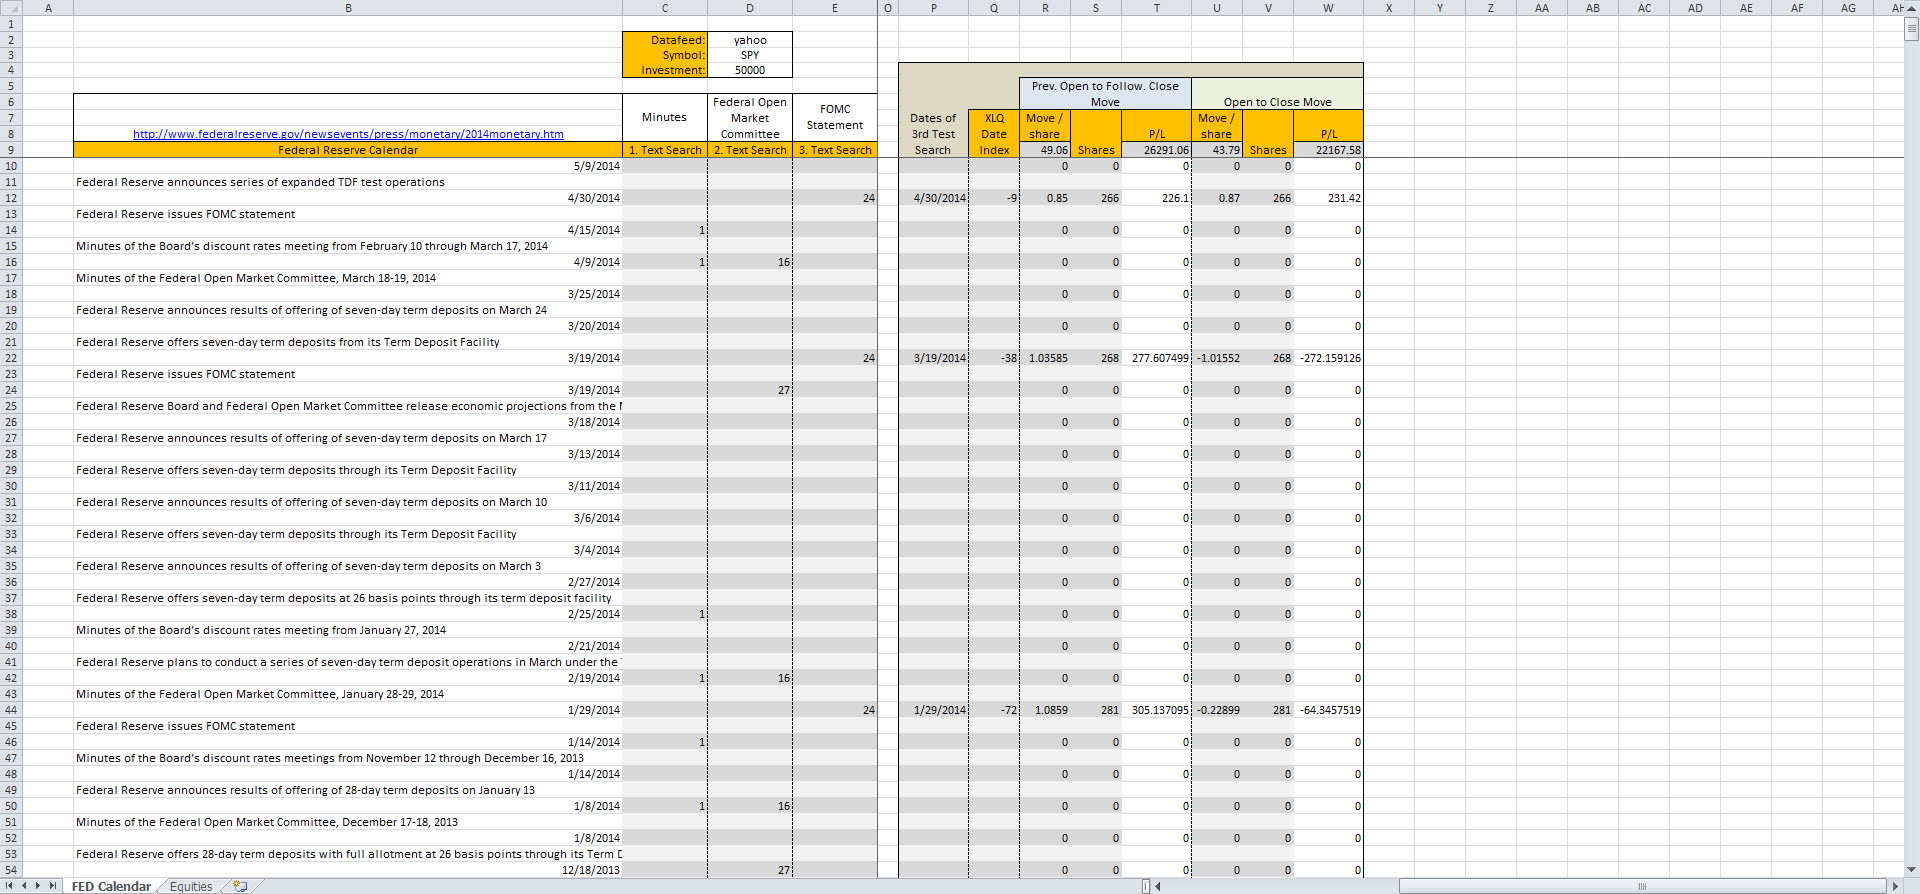Click horizontal scrollbar left arrow

[1158, 886]
